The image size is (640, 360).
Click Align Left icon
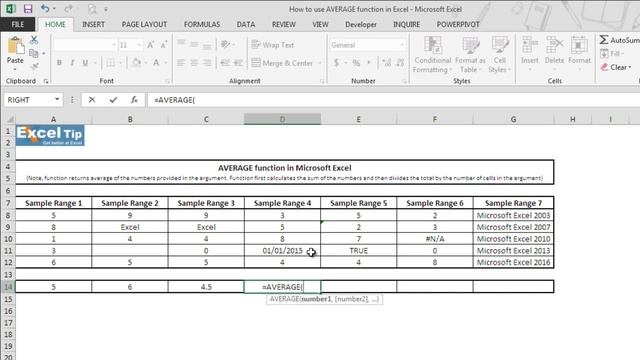coord(181,63)
